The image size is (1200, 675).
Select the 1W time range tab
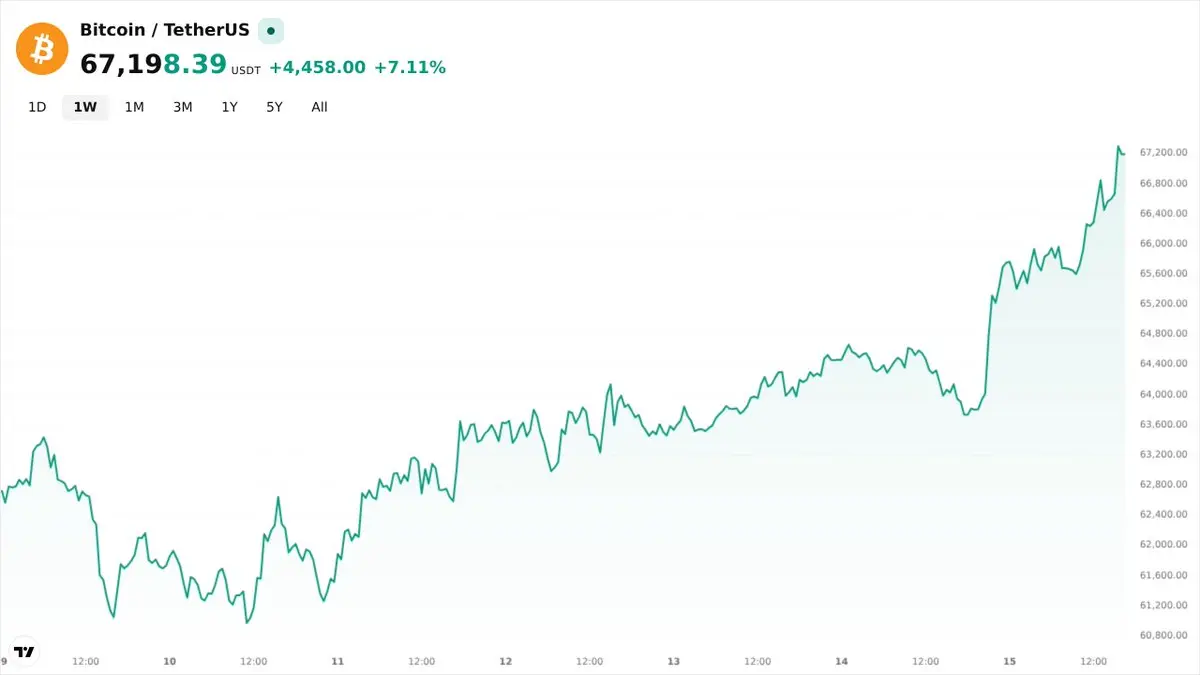click(85, 107)
